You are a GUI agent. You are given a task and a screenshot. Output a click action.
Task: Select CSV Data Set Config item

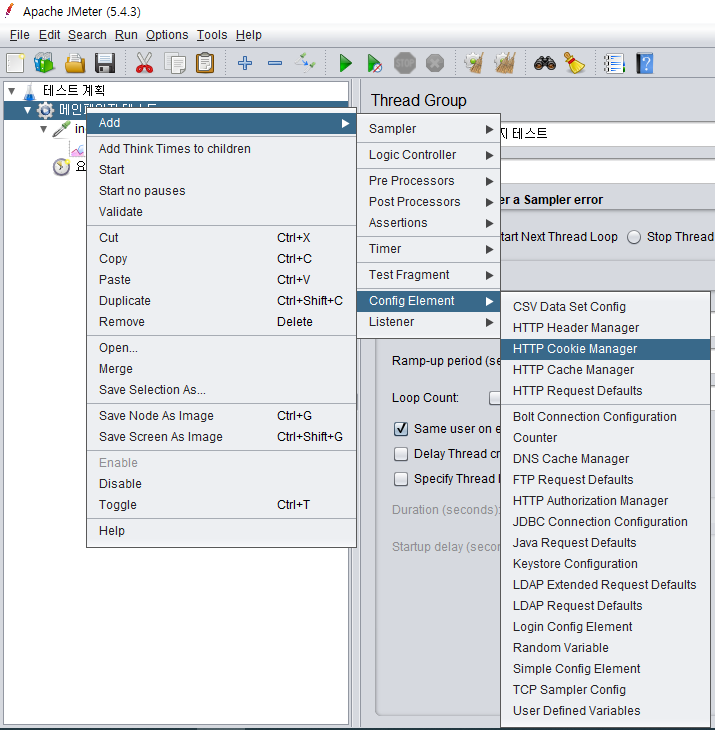(569, 307)
